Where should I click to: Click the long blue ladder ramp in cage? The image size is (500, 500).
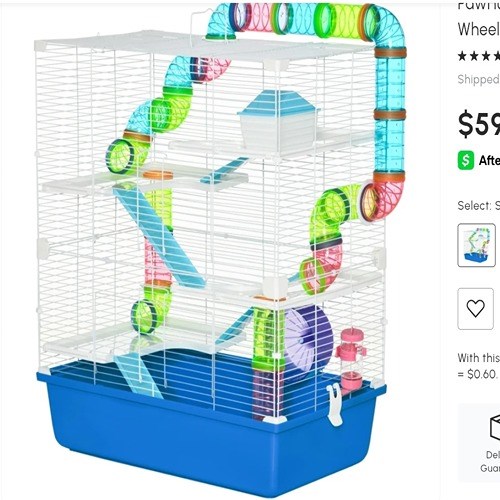[x=160, y=237]
